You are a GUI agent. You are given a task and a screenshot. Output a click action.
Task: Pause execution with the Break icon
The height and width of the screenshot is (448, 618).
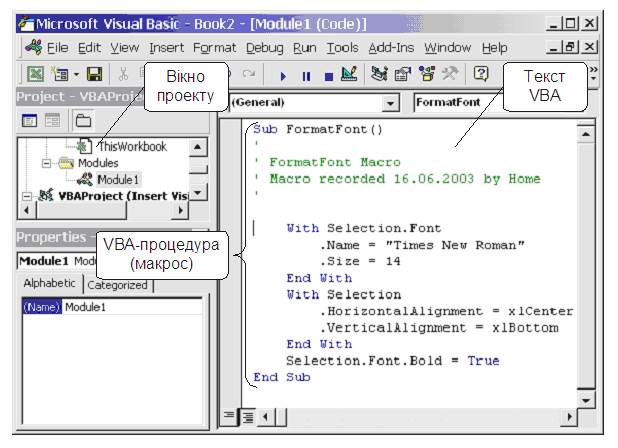(x=306, y=76)
